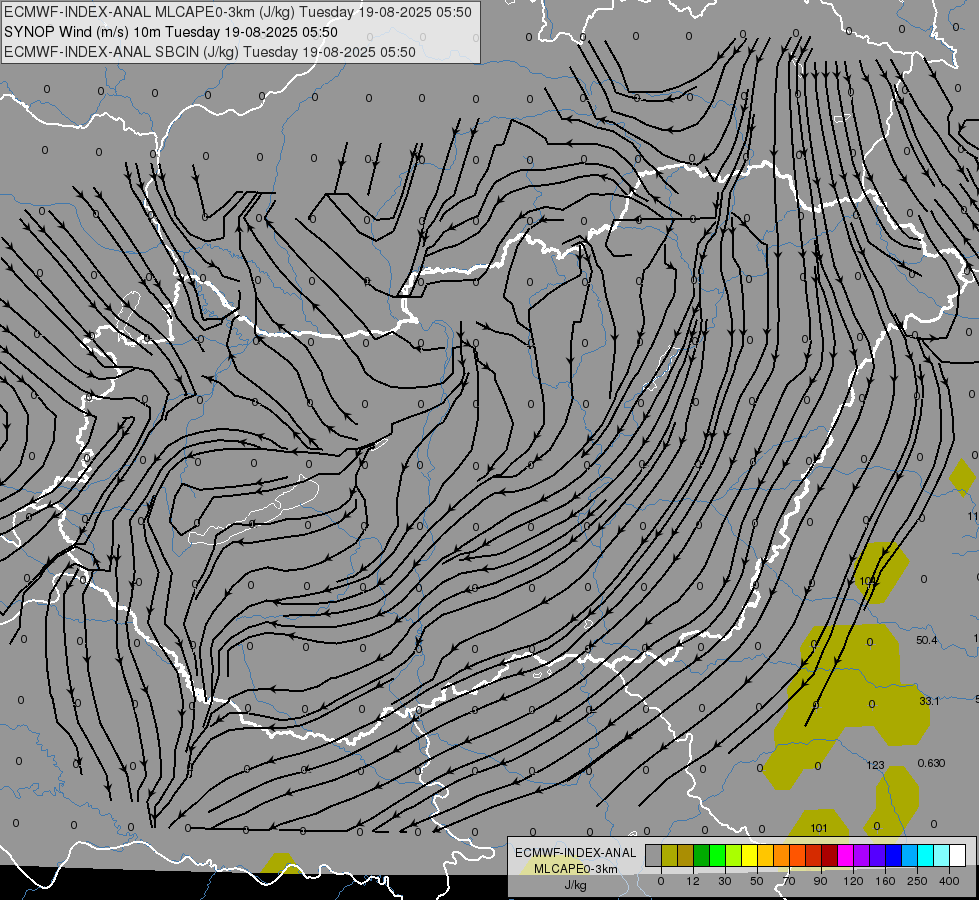Click the legend tick label '12'
979x900 pixels.
tap(693, 881)
